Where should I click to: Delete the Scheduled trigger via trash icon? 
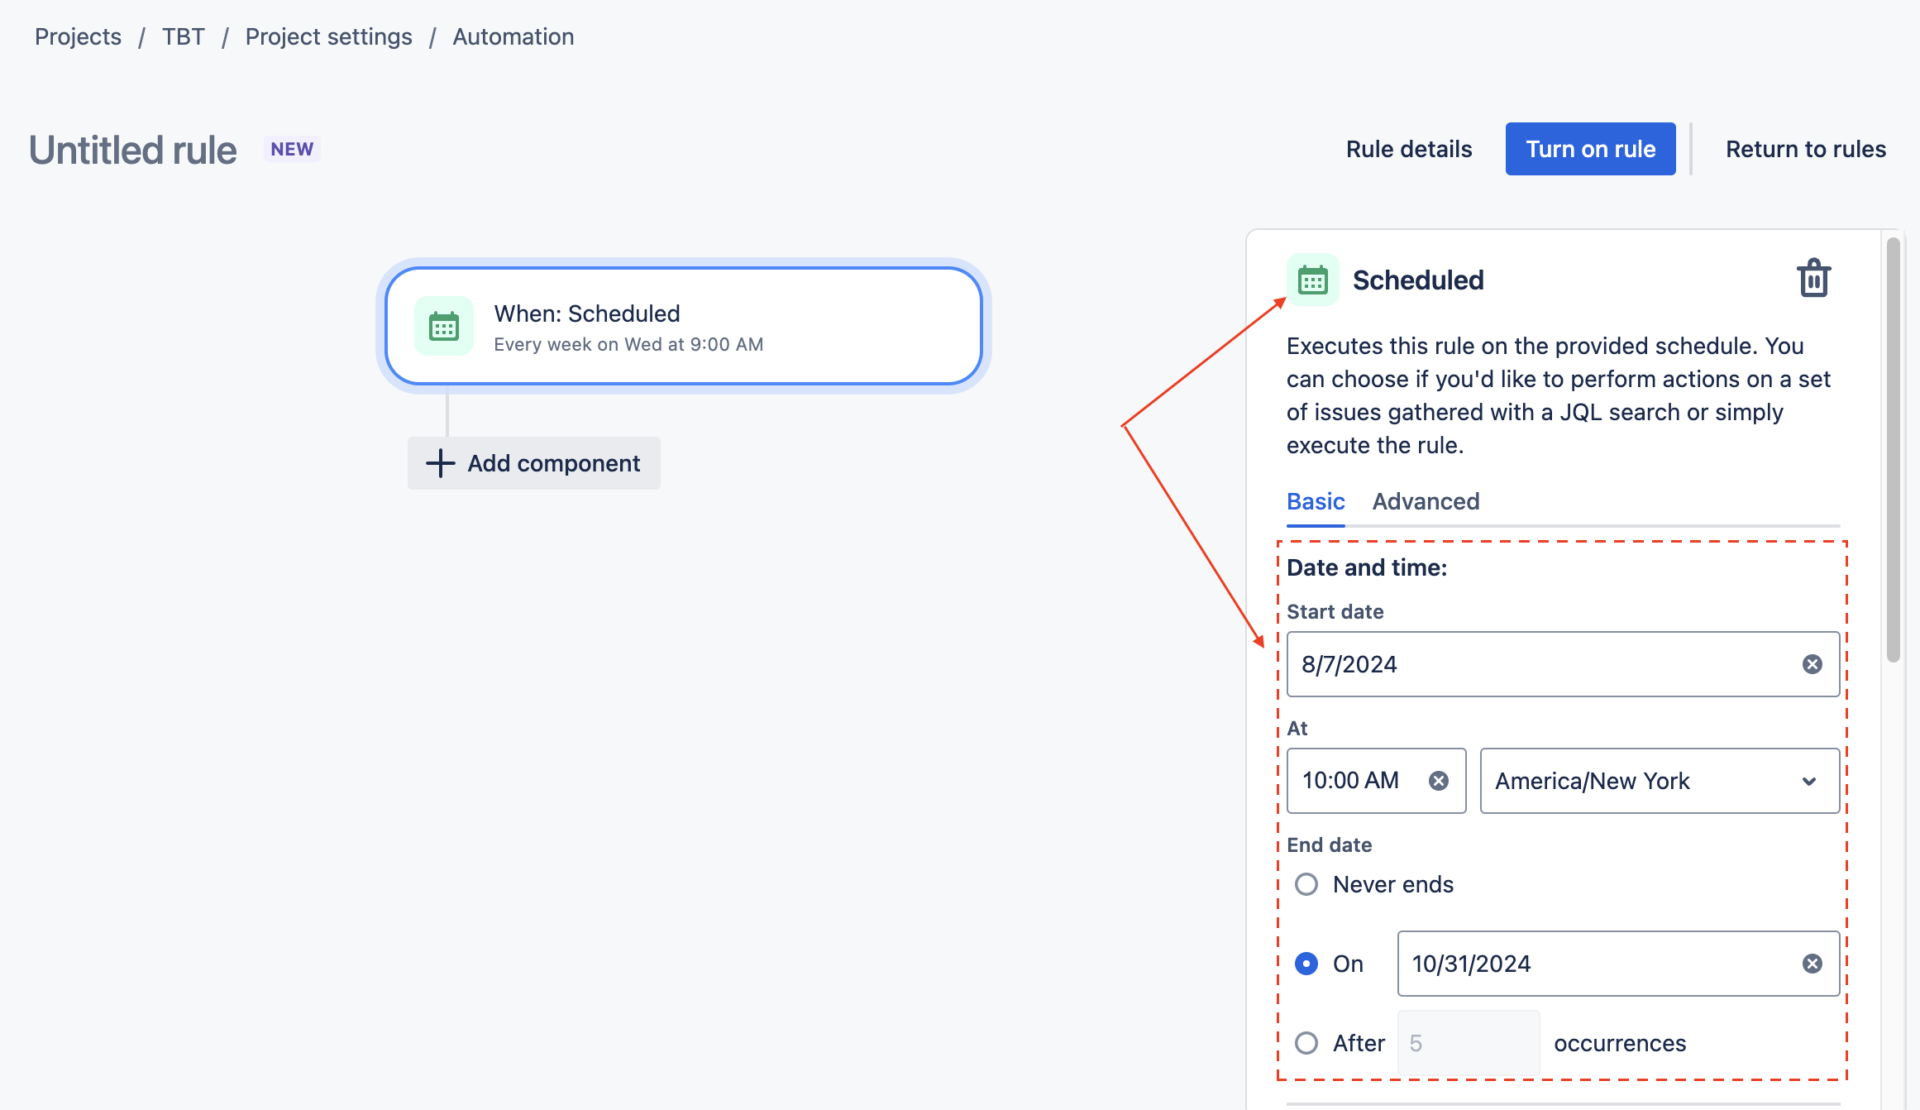[x=1813, y=278]
